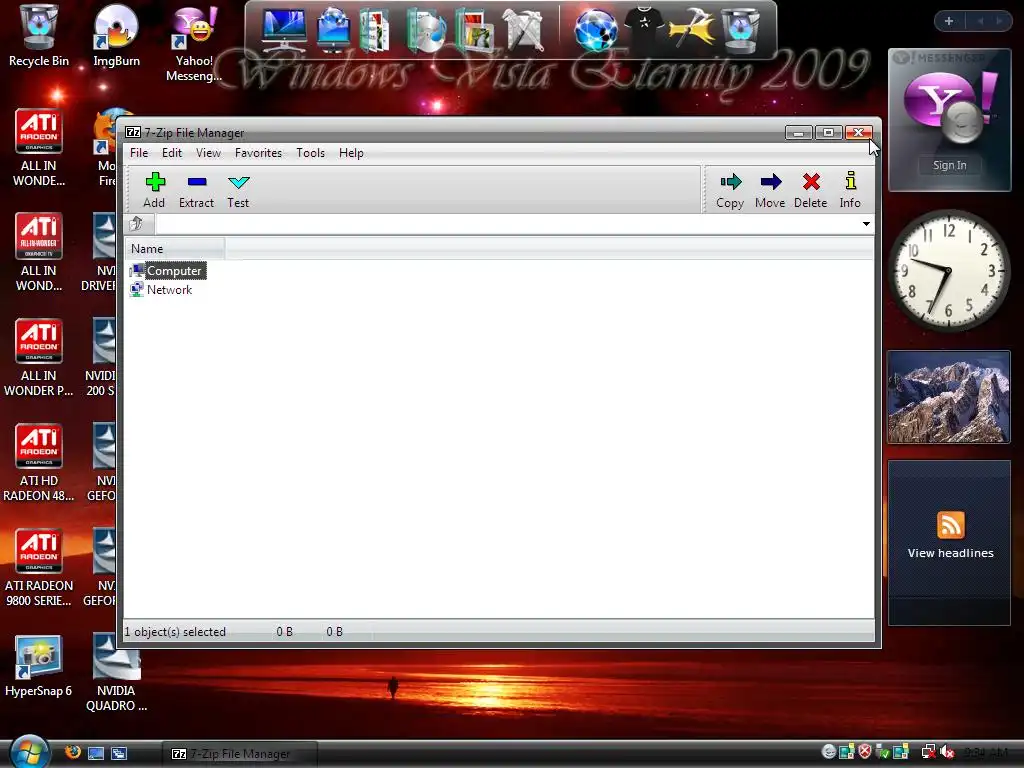Launch Firefox from the quick launch bar

pyautogui.click(x=72, y=752)
